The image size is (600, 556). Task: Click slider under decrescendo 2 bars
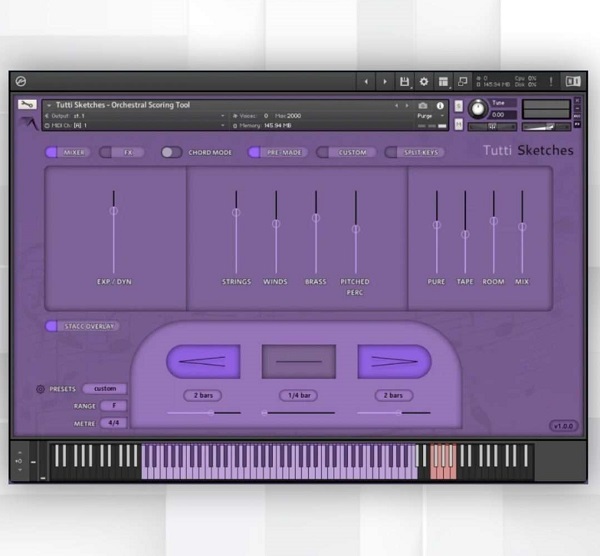394,413
